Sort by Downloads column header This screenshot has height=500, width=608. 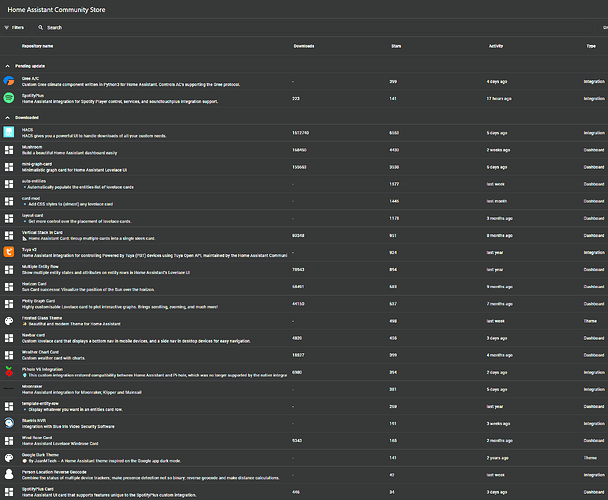pos(304,46)
